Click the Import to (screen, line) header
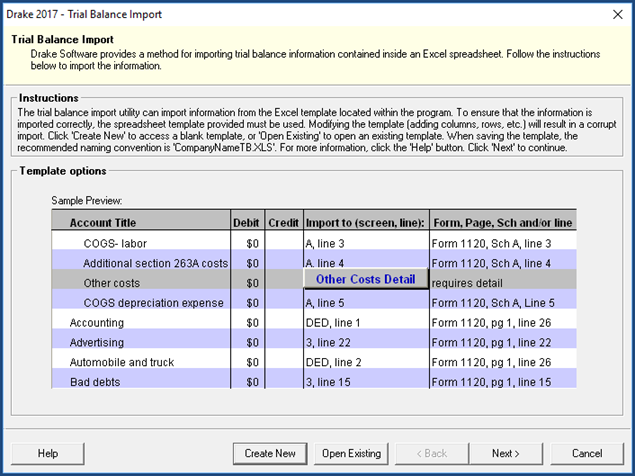 pyautogui.click(x=365, y=222)
